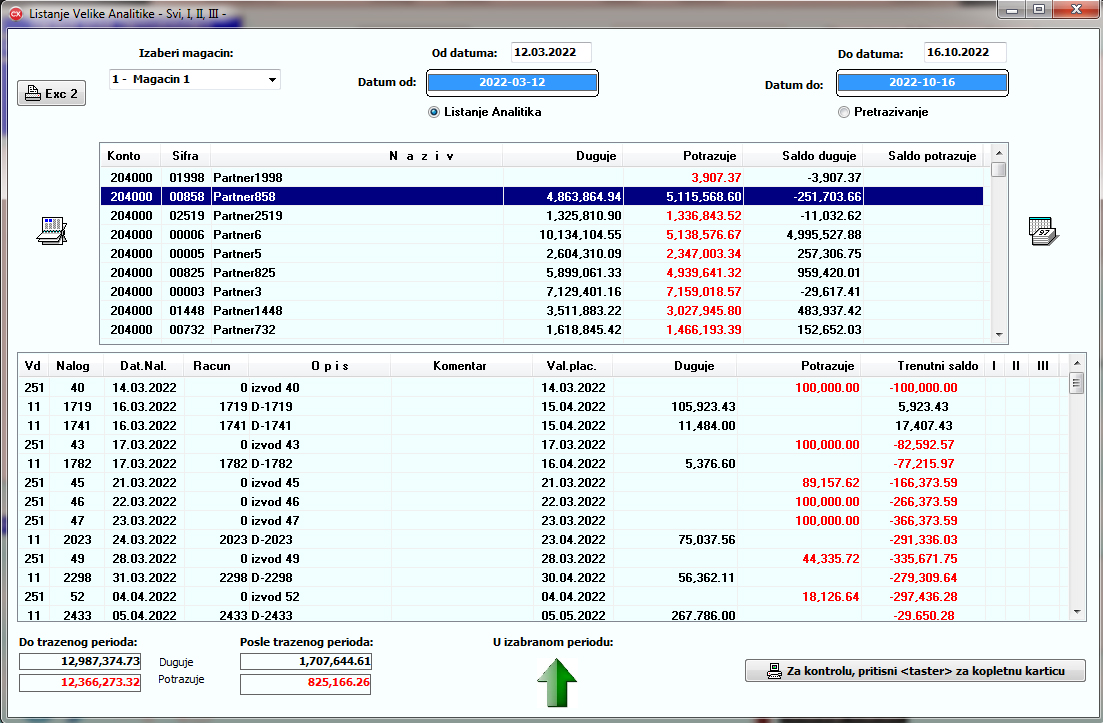Select the D-1782 transaction row
Screen dimensions: 1103x723
(x=543, y=463)
